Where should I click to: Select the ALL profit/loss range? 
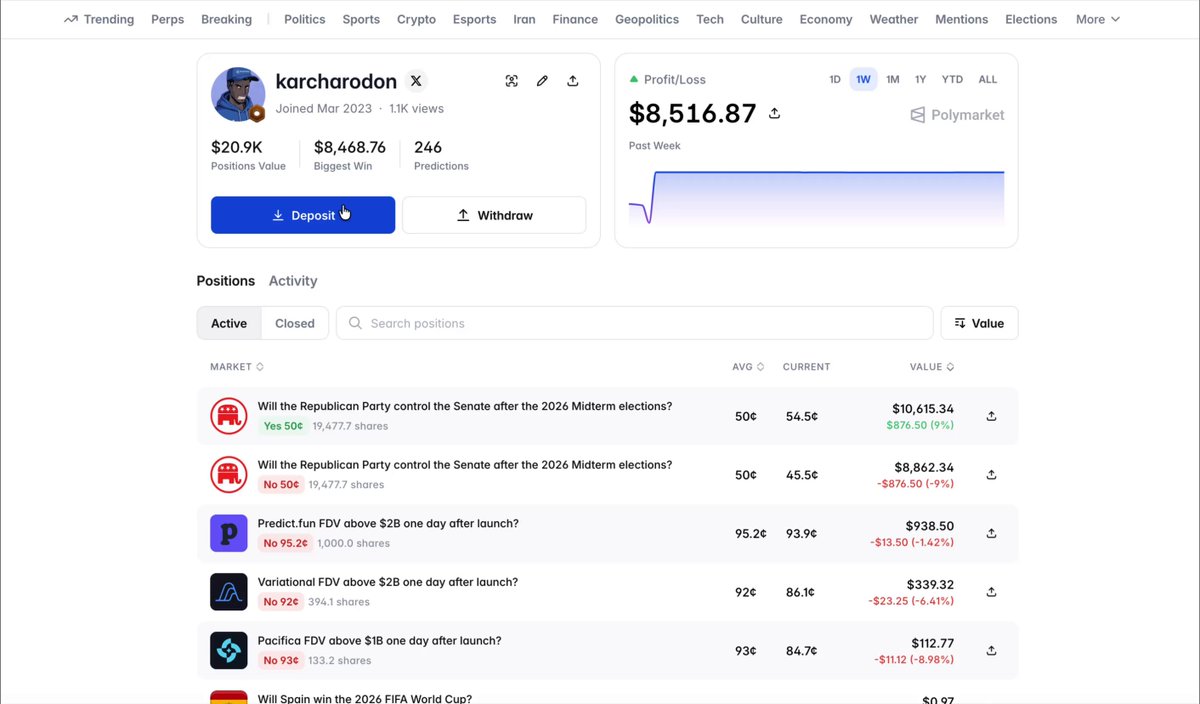tap(988, 79)
